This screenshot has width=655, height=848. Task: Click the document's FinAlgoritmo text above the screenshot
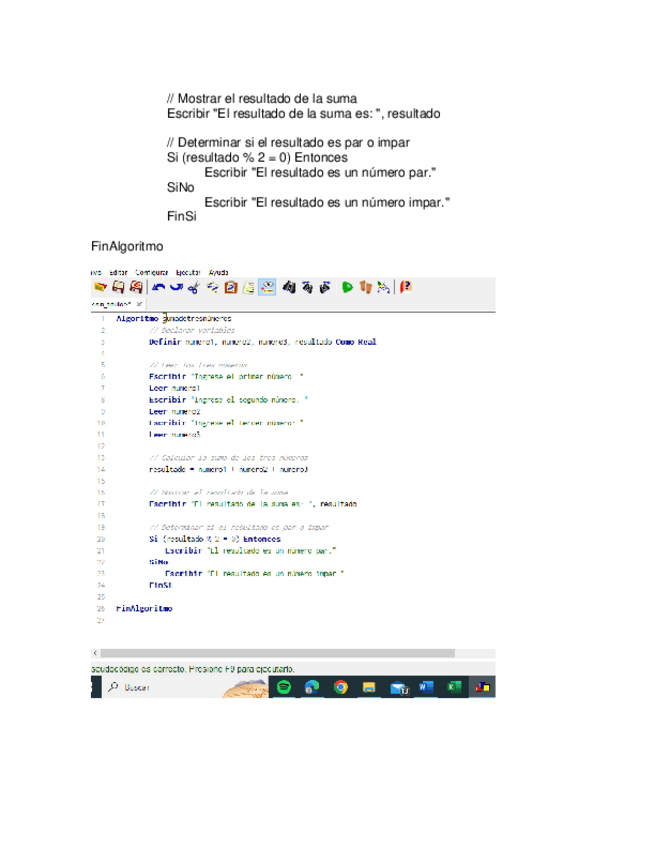tap(127, 247)
